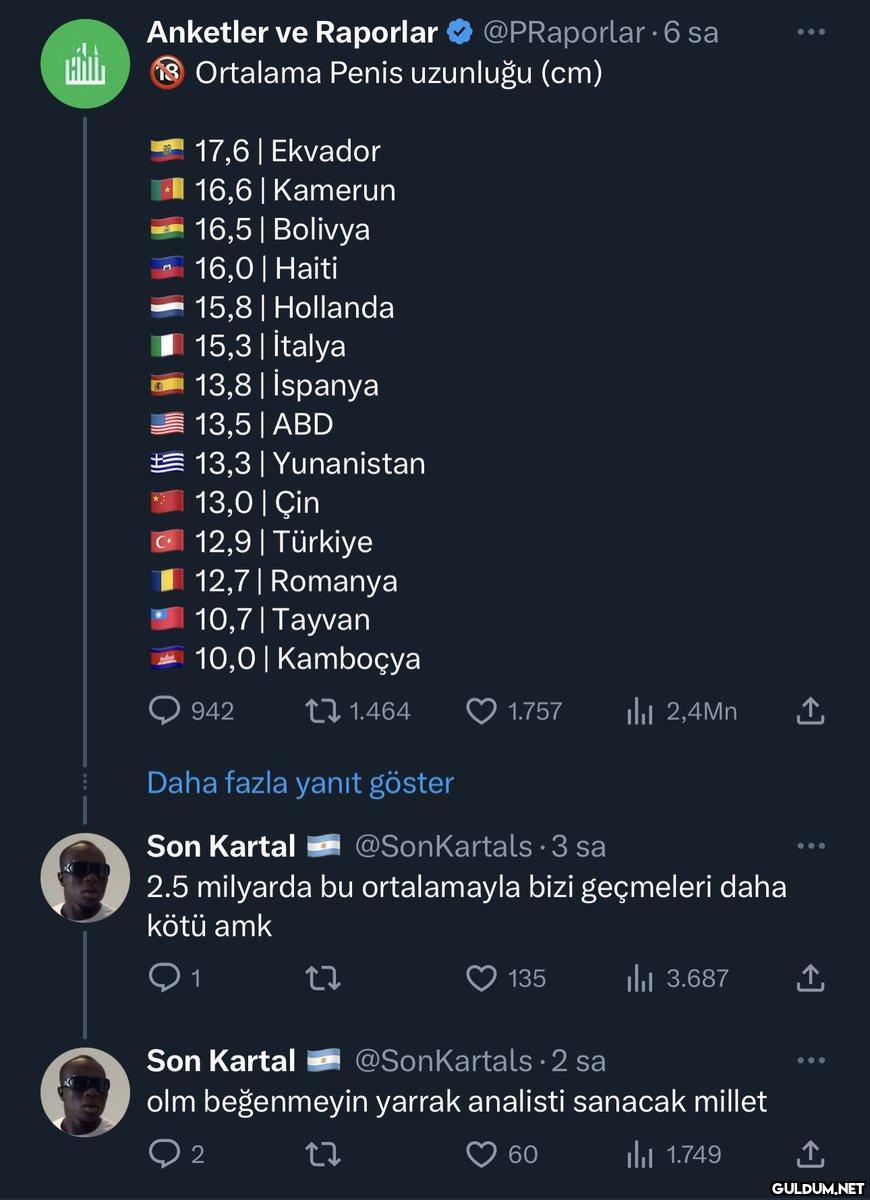Viewport: 870px width, 1200px height.
Task: Like the reply with 135 likes
Action: (481, 978)
